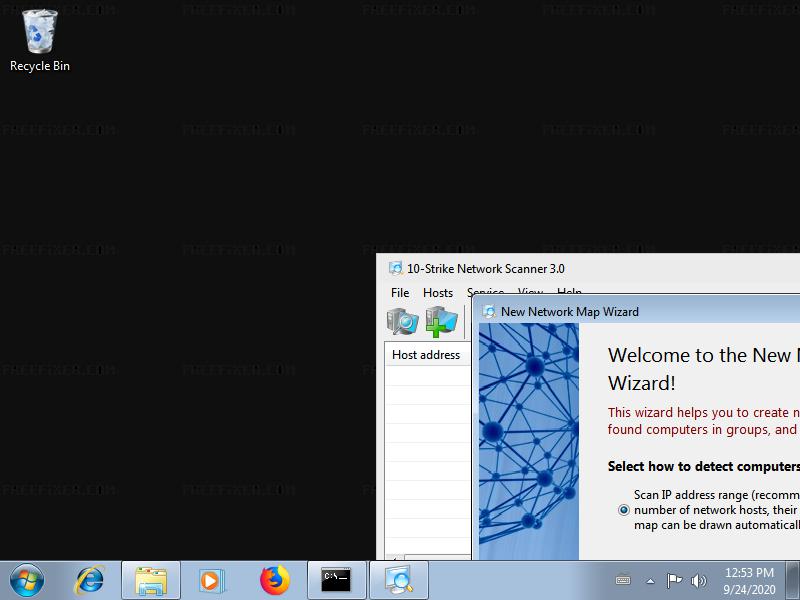Click the 10-Strike Network Scanner taskbar button
800x600 pixels.
(x=399, y=580)
